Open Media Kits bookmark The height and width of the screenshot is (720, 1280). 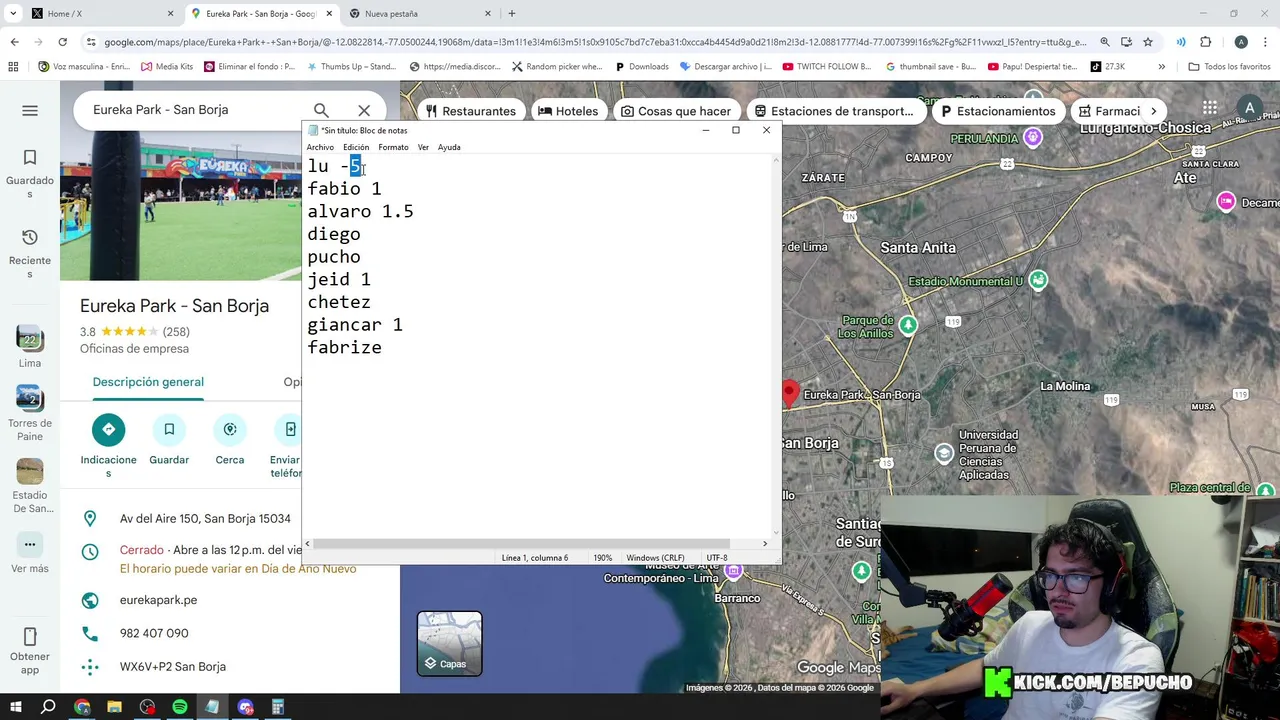[167, 67]
